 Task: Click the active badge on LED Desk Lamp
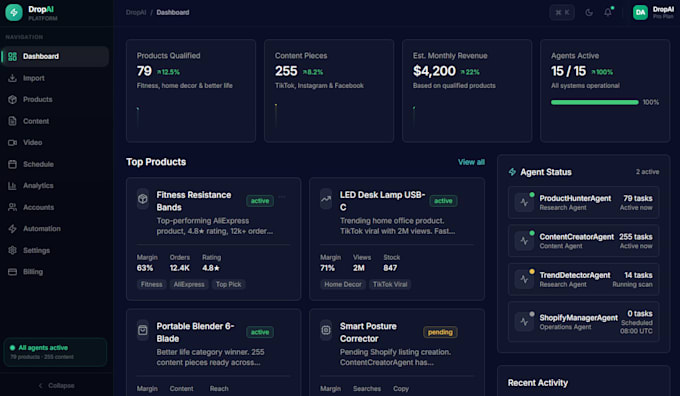(x=443, y=201)
